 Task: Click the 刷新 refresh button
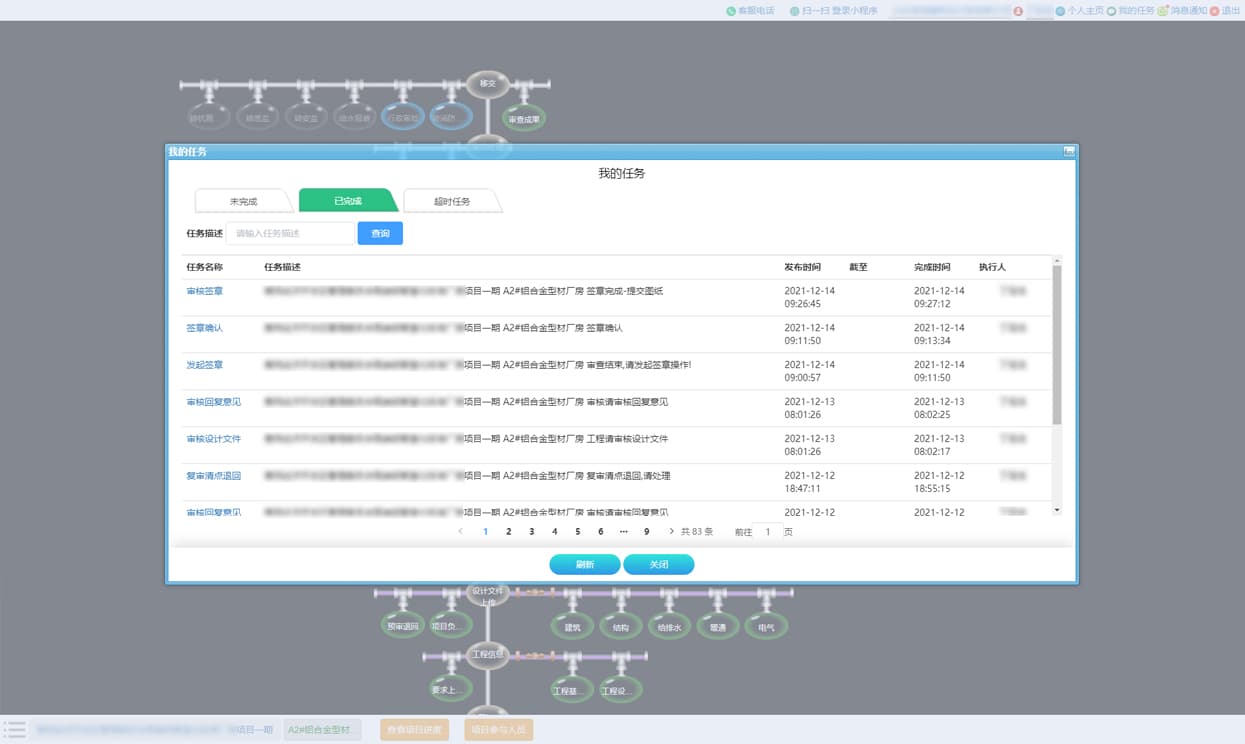[x=585, y=565]
